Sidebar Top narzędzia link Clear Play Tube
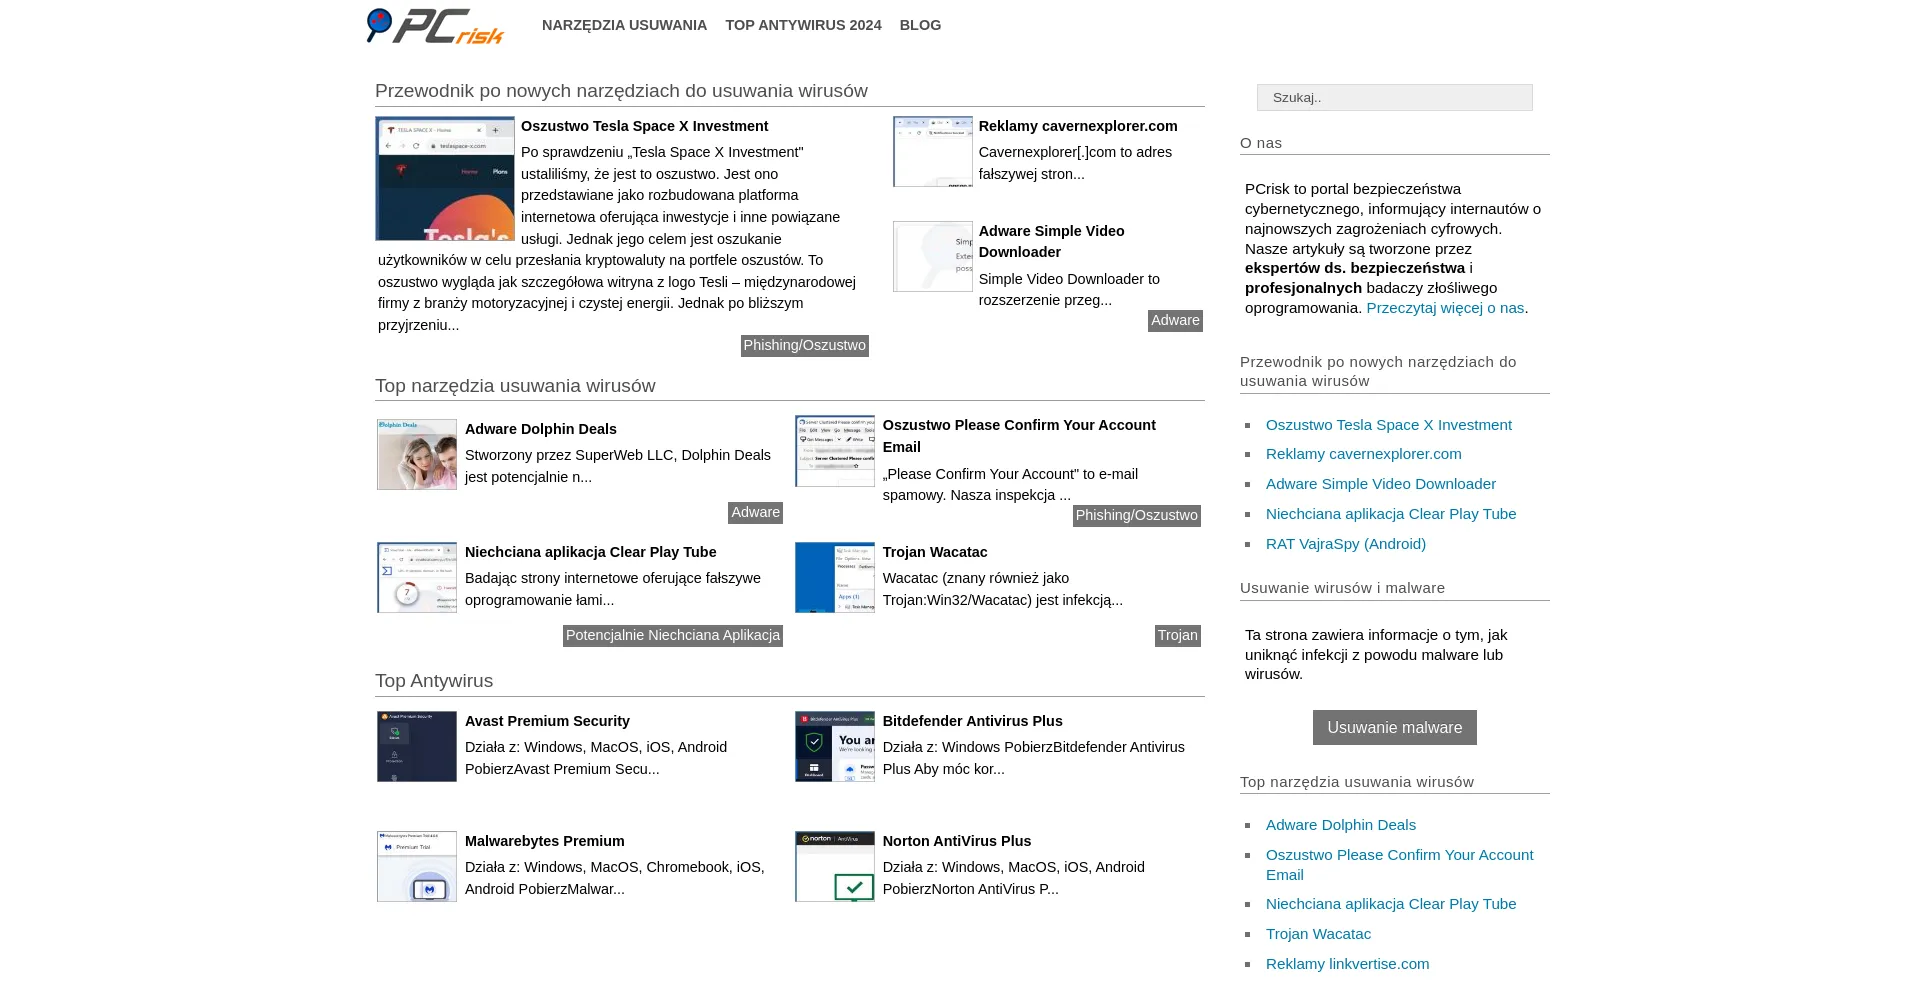Viewport: 1920px width, 1003px height. (x=1390, y=904)
